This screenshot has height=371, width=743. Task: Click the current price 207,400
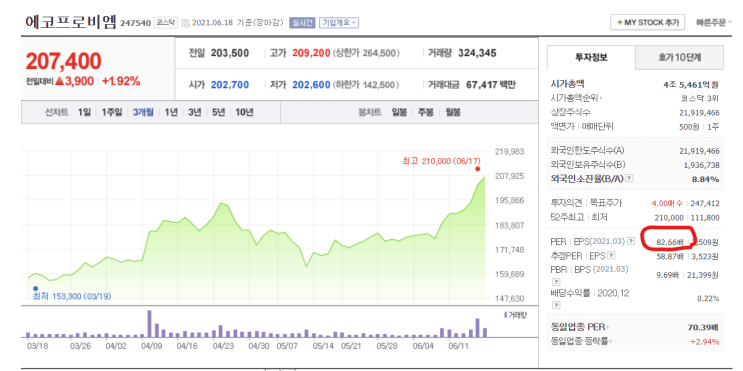click(x=63, y=61)
